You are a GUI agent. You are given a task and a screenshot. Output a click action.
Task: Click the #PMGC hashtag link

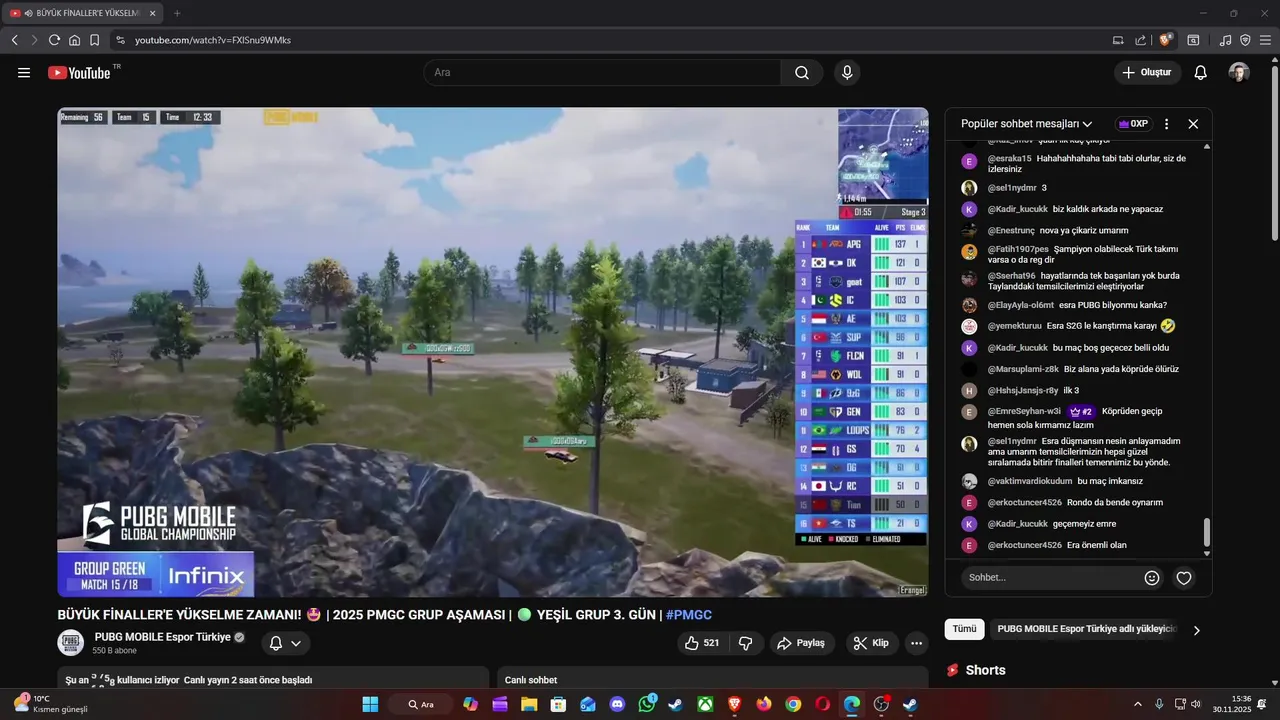tap(689, 615)
